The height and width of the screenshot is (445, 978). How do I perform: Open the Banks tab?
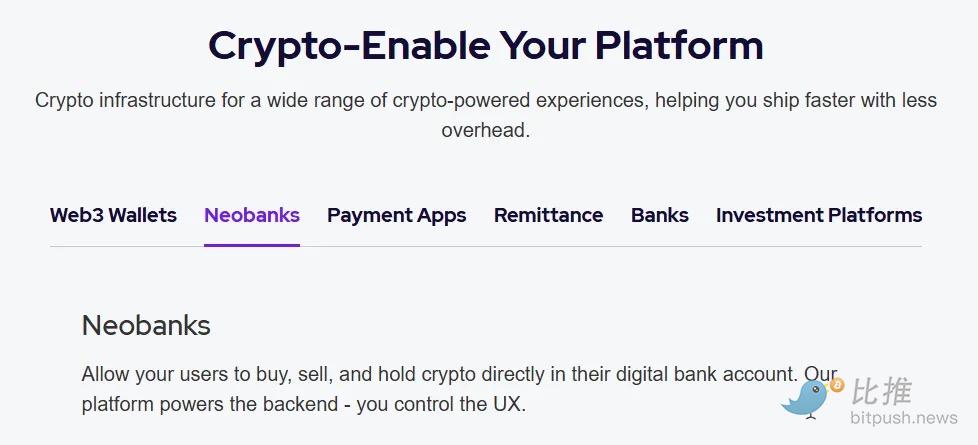[660, 215]
